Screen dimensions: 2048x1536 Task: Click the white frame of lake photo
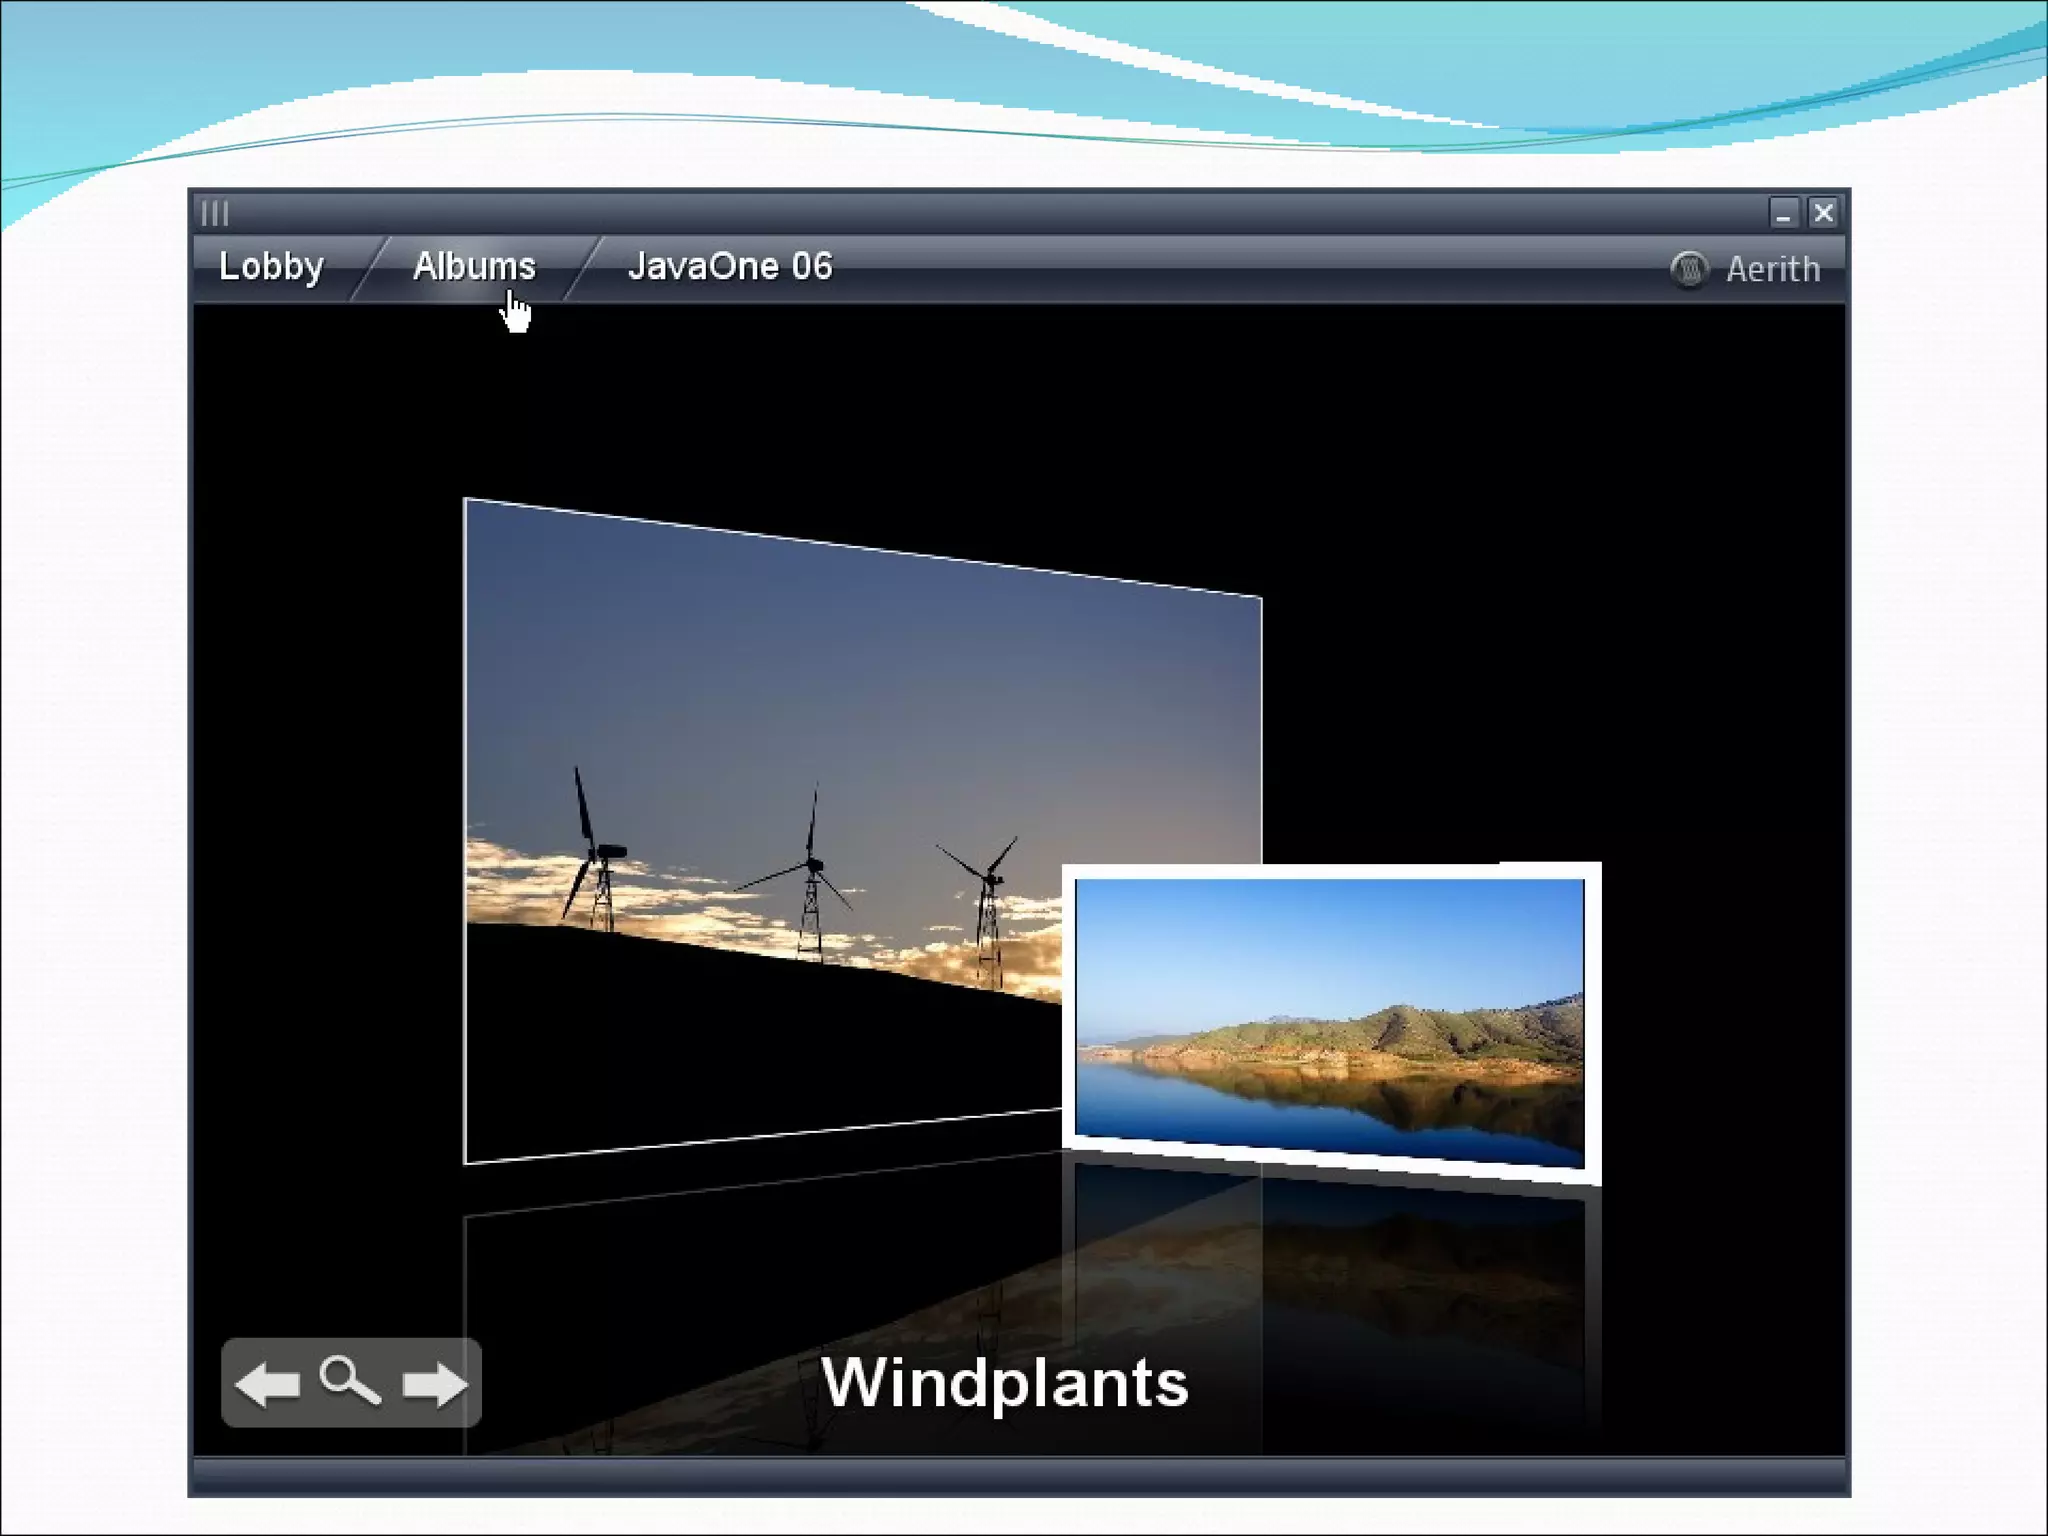[1330, 870]
